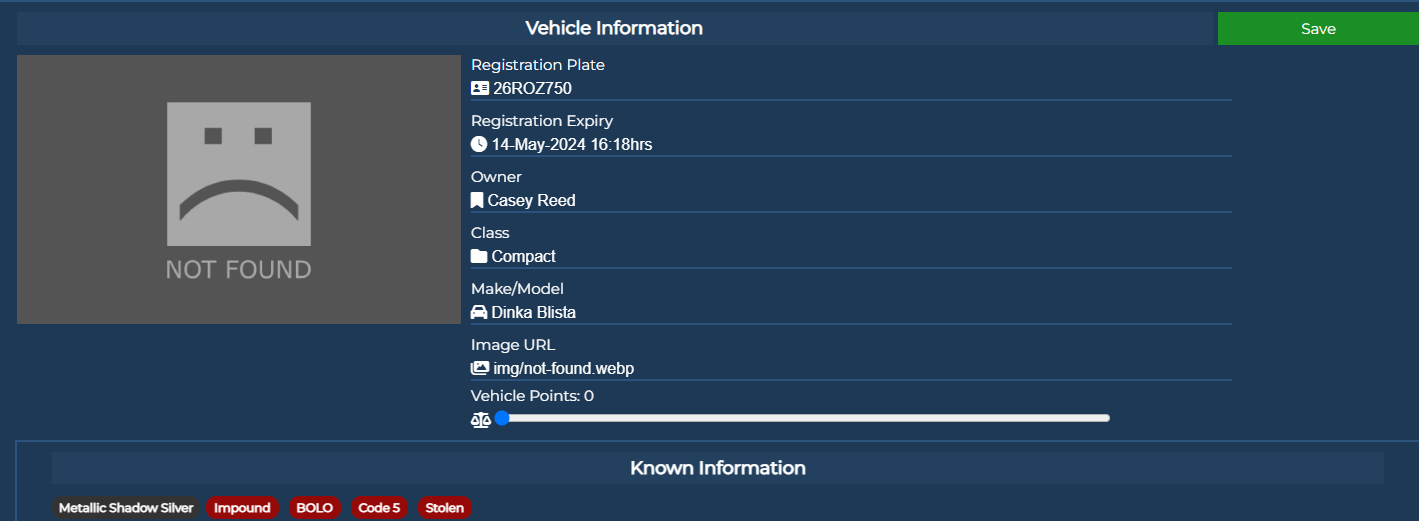Click the bookmark icon beside Casey Reed
1419x521 pixels.
[477, 200]
